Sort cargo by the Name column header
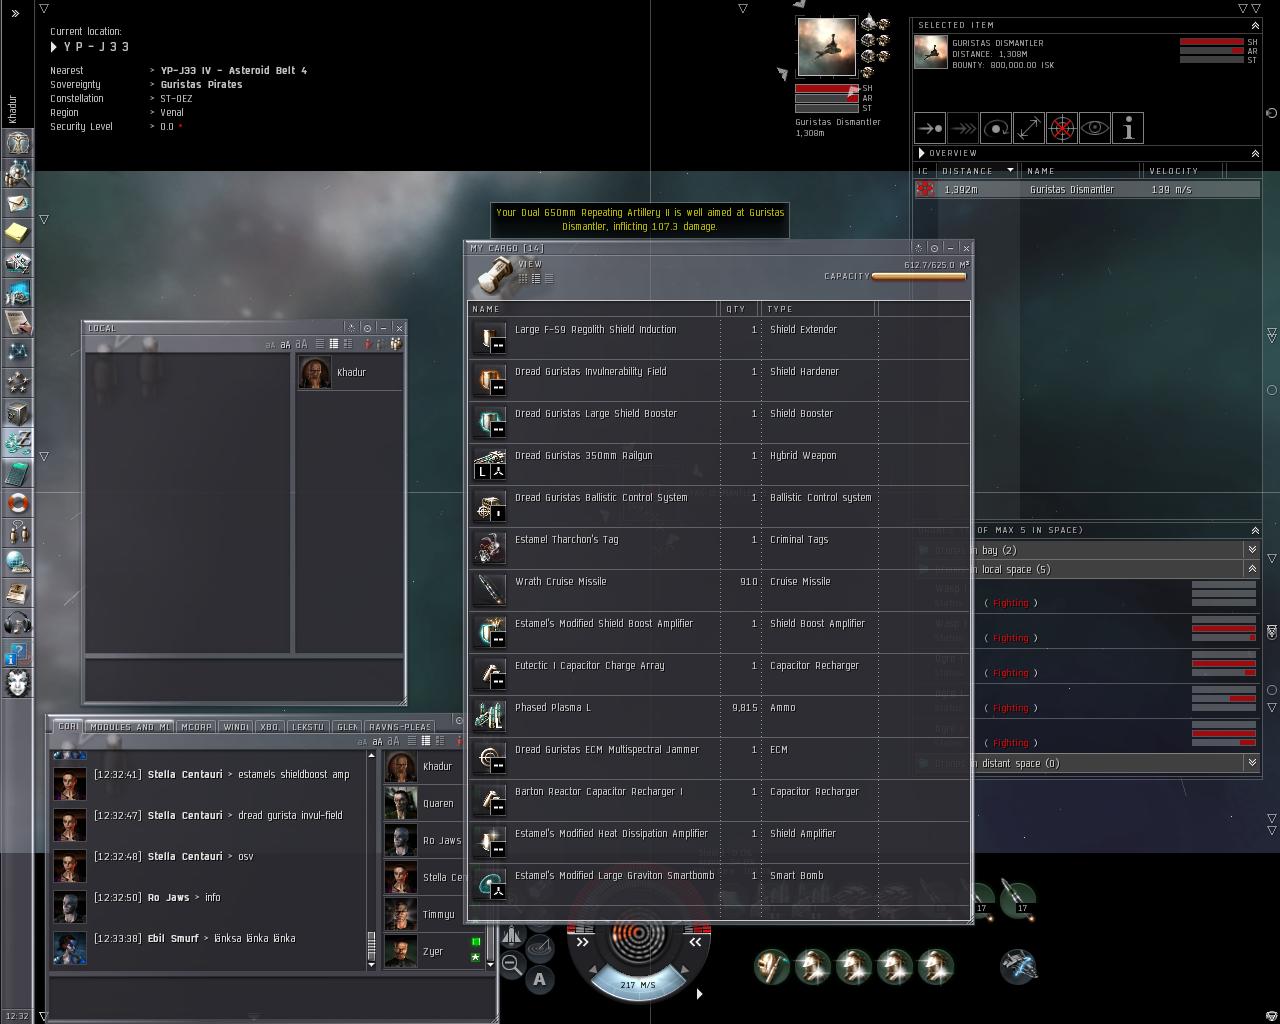Image resolution: width=1280 pixels, height=1024 pixels. tap(593, 309)
